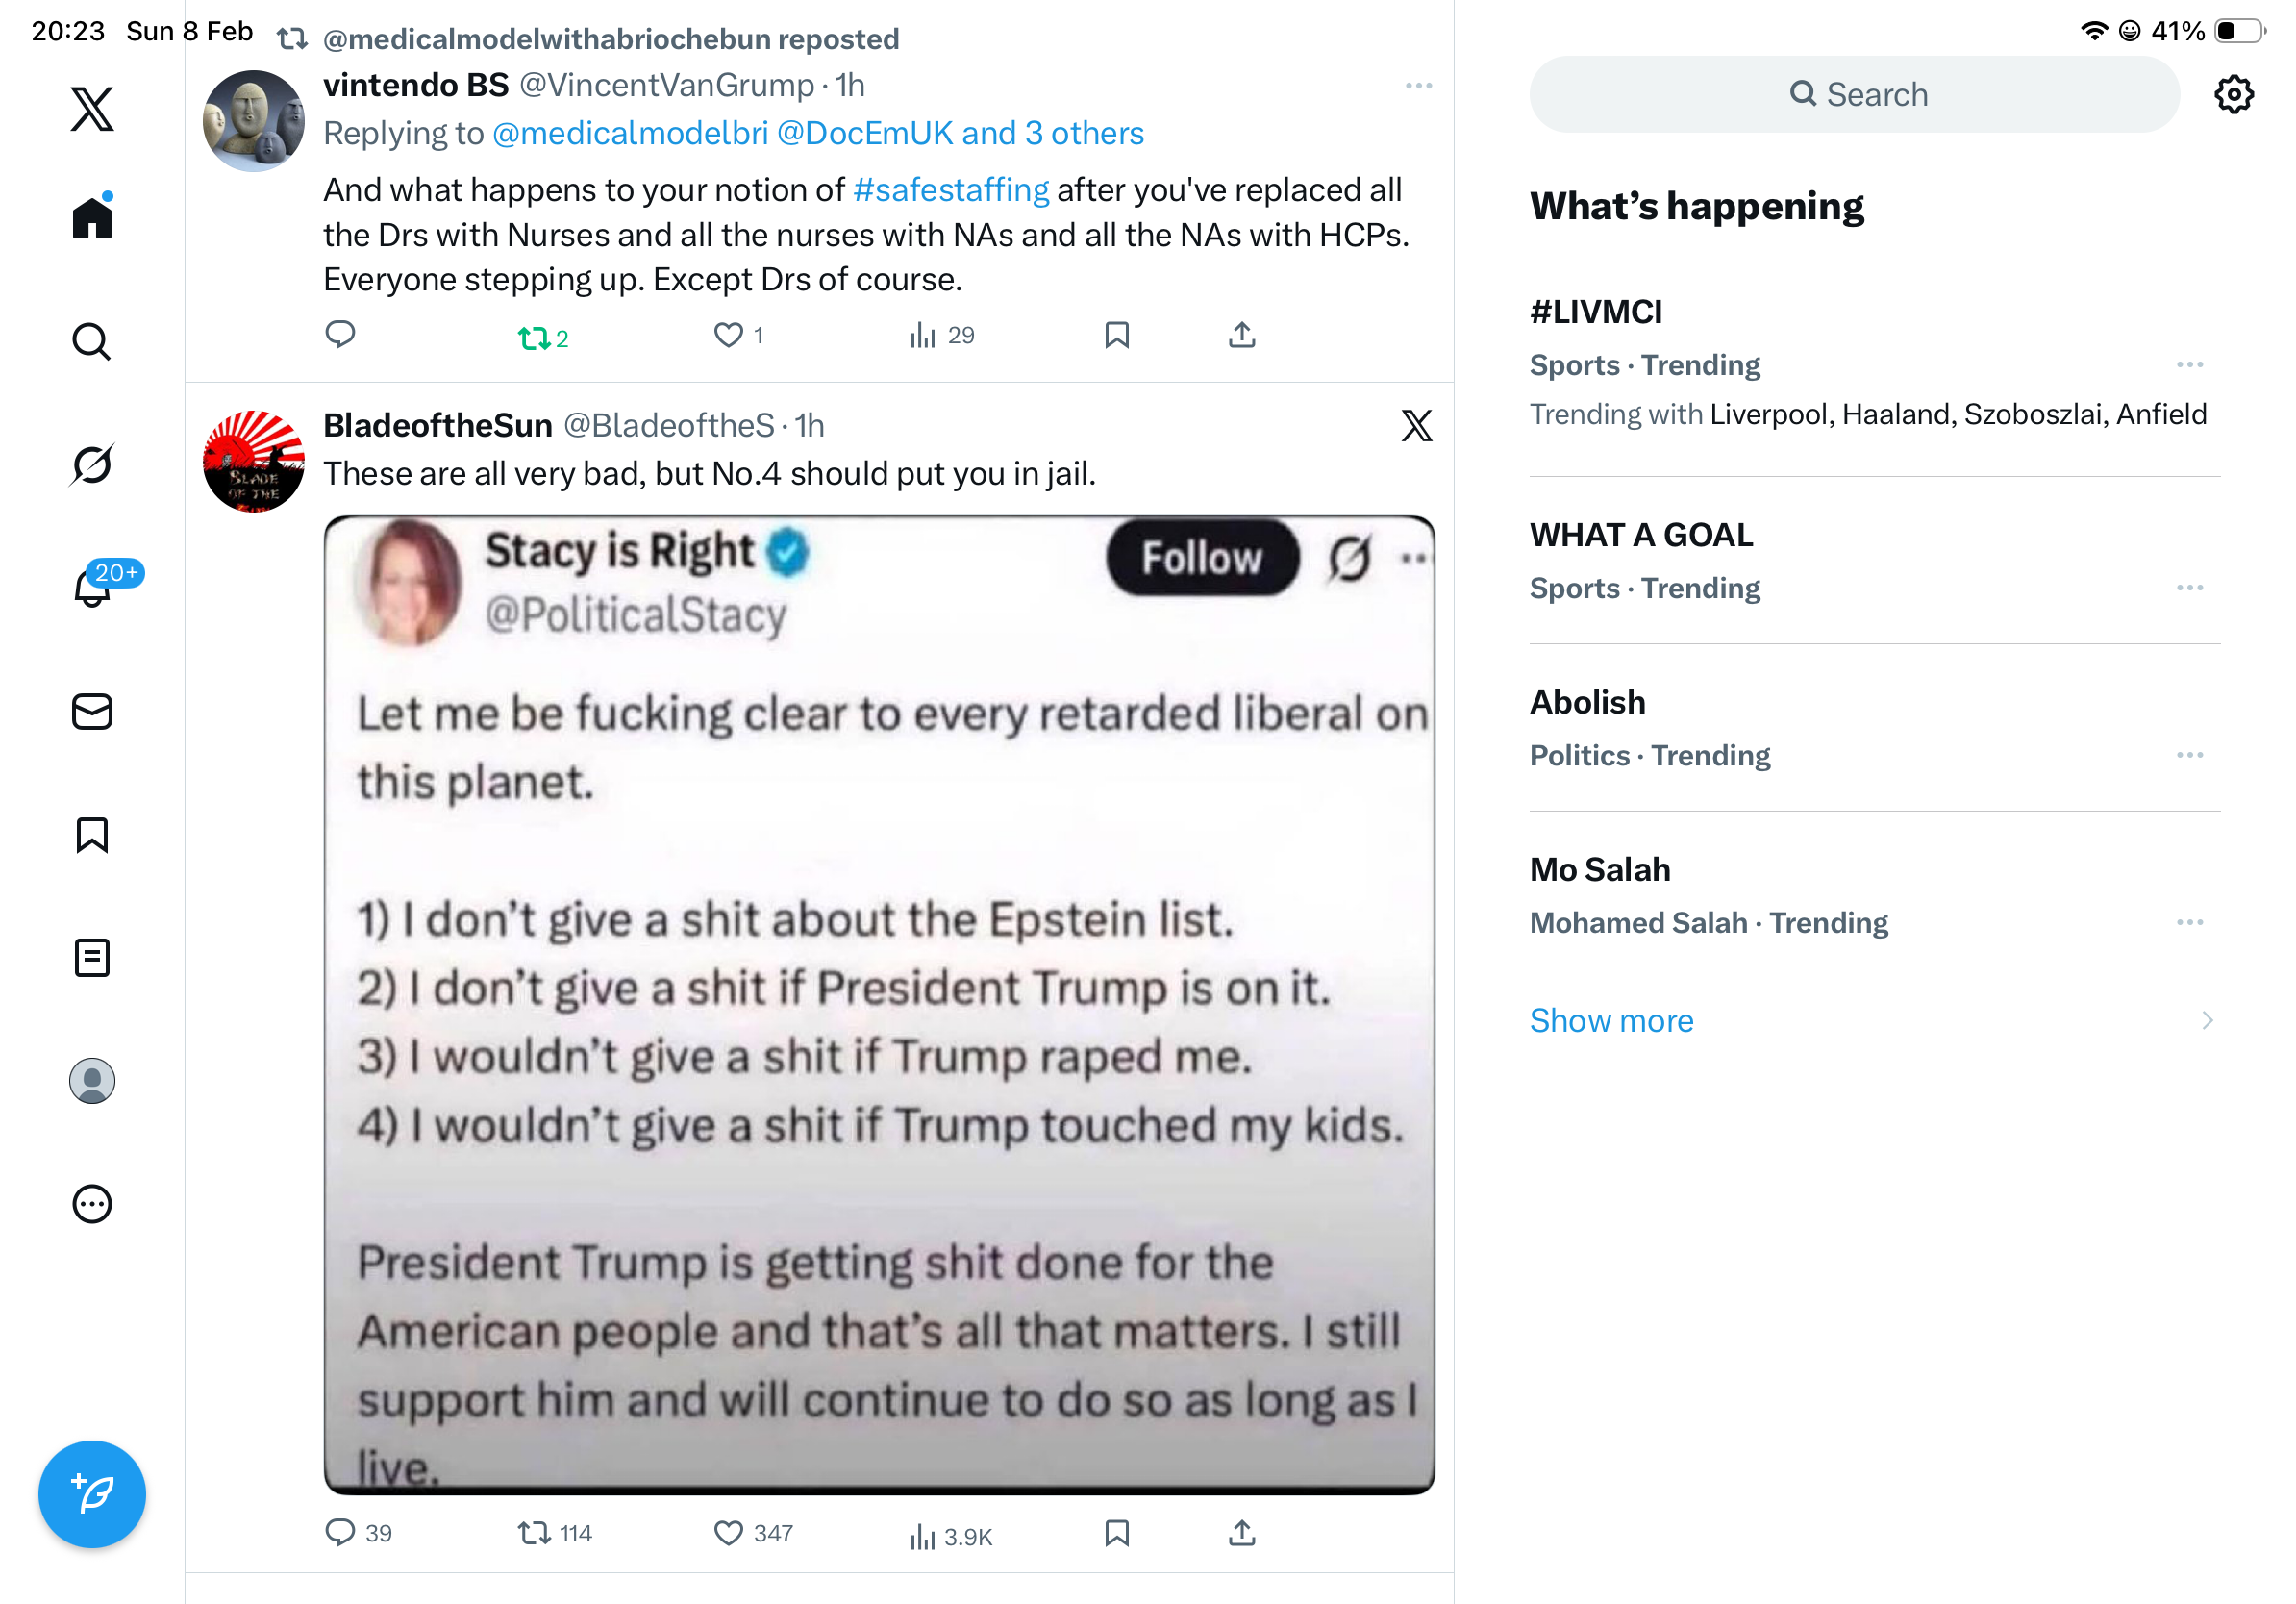Open Direct Messages envelope icon

point(92,712)
